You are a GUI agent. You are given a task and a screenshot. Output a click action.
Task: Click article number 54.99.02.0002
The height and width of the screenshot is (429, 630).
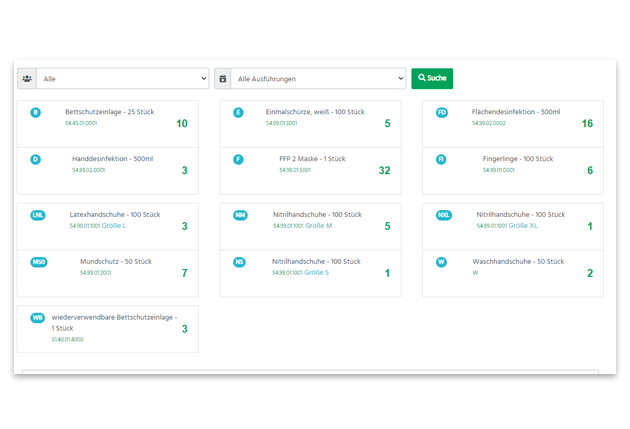click(489, 123)
